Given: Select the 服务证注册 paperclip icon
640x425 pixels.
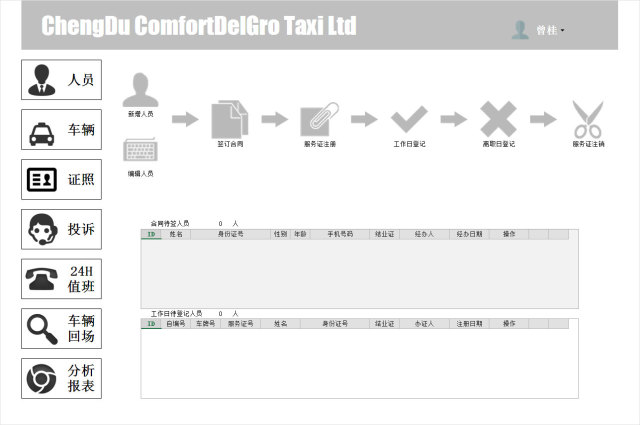Looking at the screenshot, I should click(319, 120).
